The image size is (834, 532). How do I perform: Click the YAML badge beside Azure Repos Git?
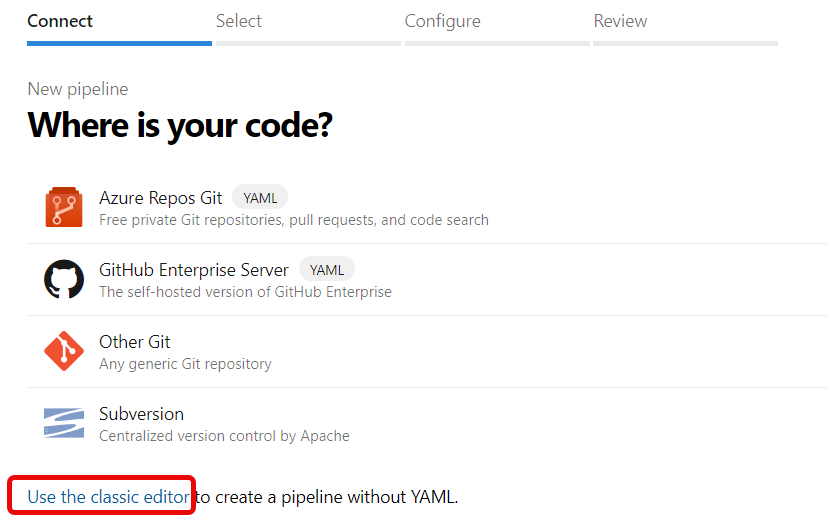[x=261, y=198]
